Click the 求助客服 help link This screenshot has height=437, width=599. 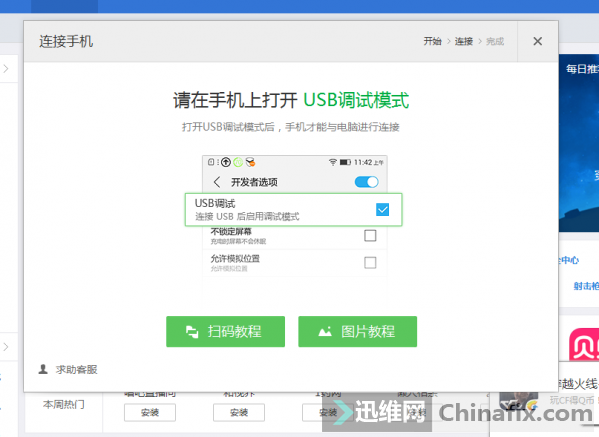[x=76, y=369]
